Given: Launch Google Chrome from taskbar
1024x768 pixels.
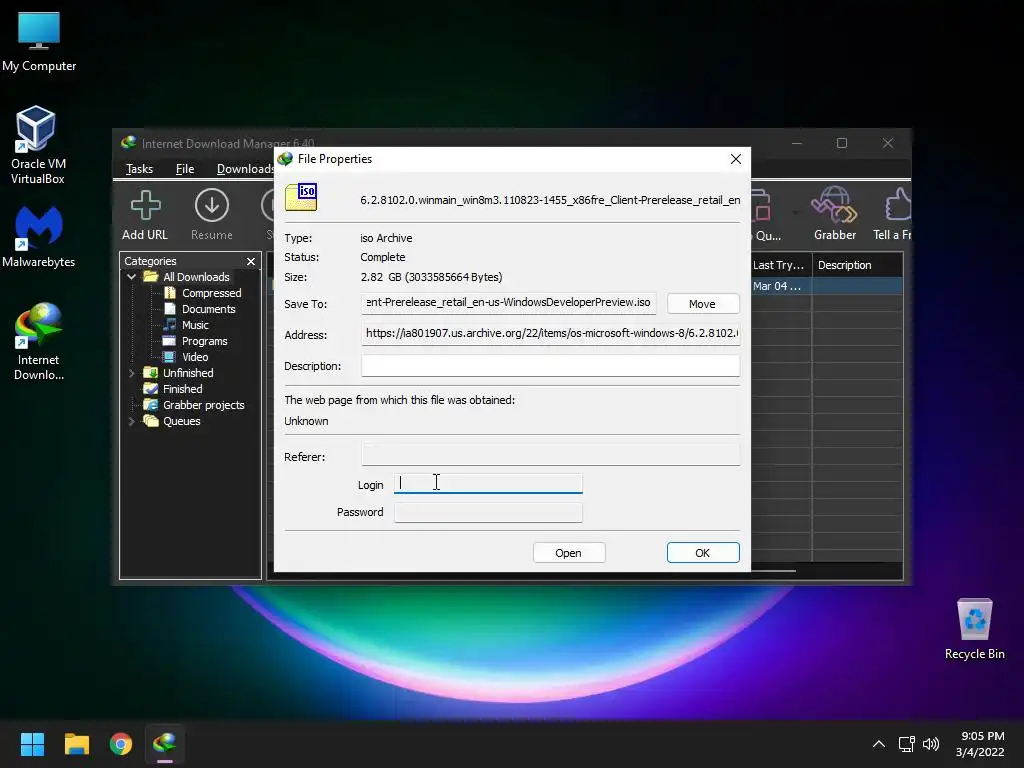Looking at the screenshot, I should tap(121, 744).
